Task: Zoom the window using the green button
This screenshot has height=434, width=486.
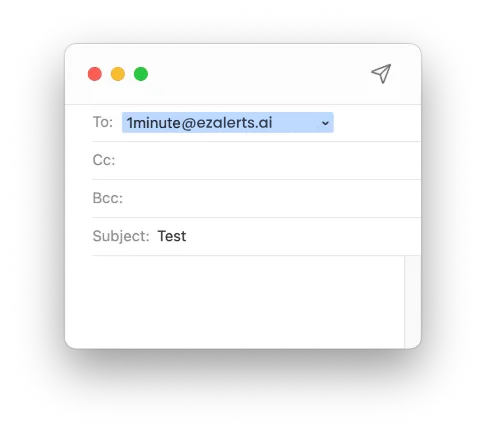Action: point(141,74)
